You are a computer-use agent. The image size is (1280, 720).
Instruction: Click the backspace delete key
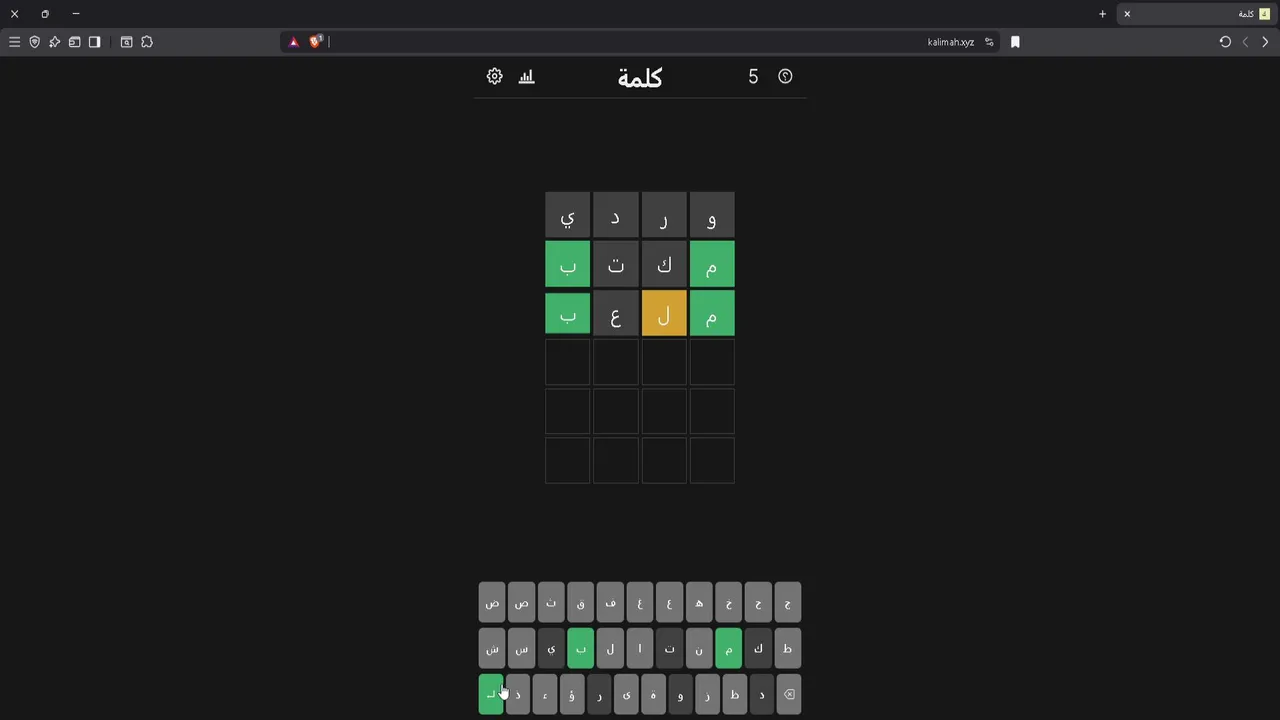pyautogui.click(x=788, y=694)
